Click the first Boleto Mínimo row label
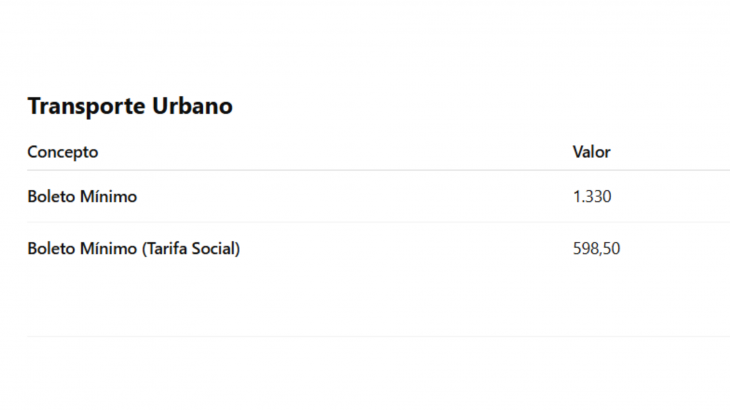Viewport: 730px width, 410px height. click(82, 196)
